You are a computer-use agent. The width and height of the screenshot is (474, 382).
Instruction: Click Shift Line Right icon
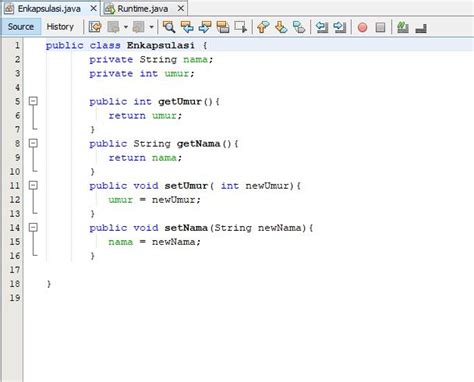point(340,27)
